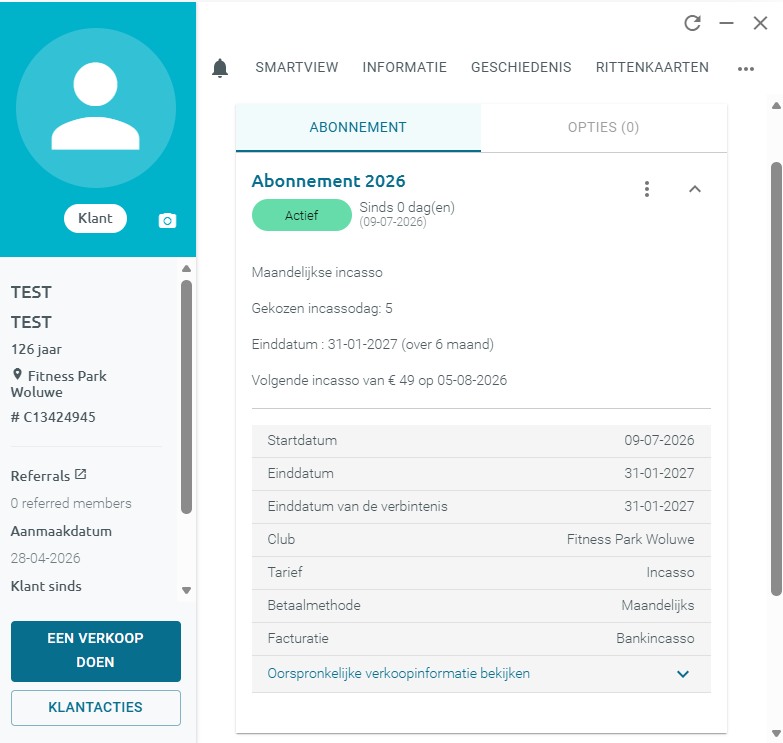Click the camera icon to change photo
Screen dimensions: 783x743
(x=167, y=220)
